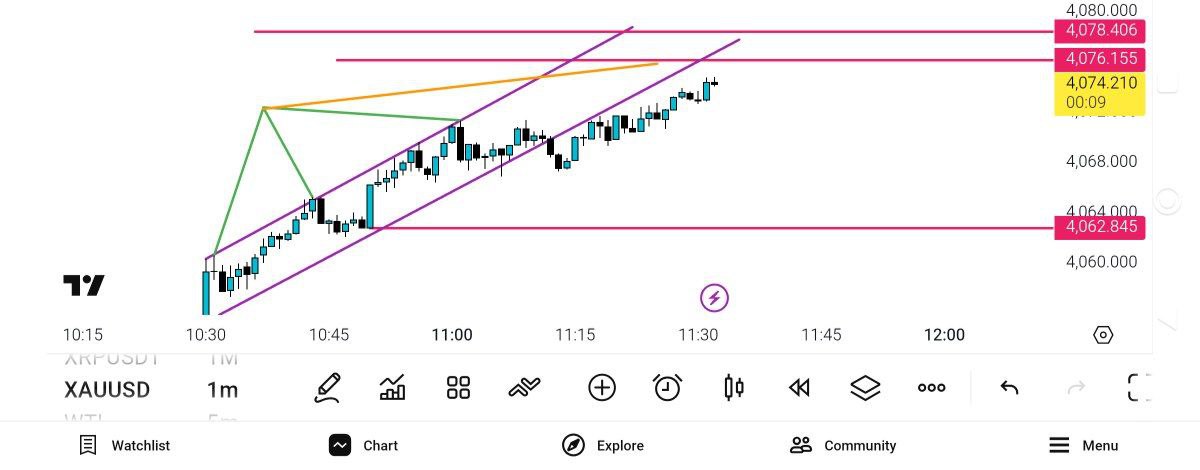Start bar replay with the rewind icon
The width and height of the screenshot is (1200, 470).
coord(799,387)
